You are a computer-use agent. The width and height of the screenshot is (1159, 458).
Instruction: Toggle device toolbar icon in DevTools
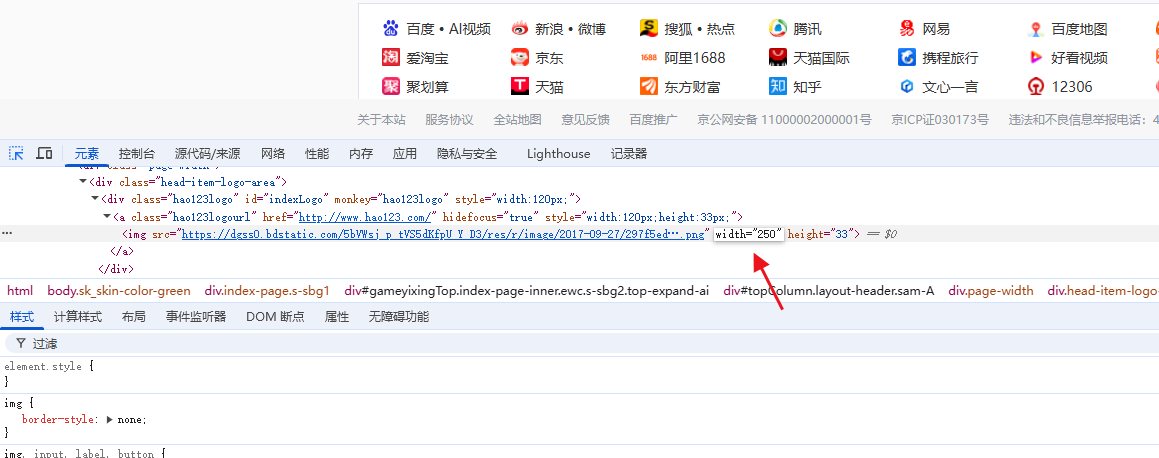click(44, 154)
